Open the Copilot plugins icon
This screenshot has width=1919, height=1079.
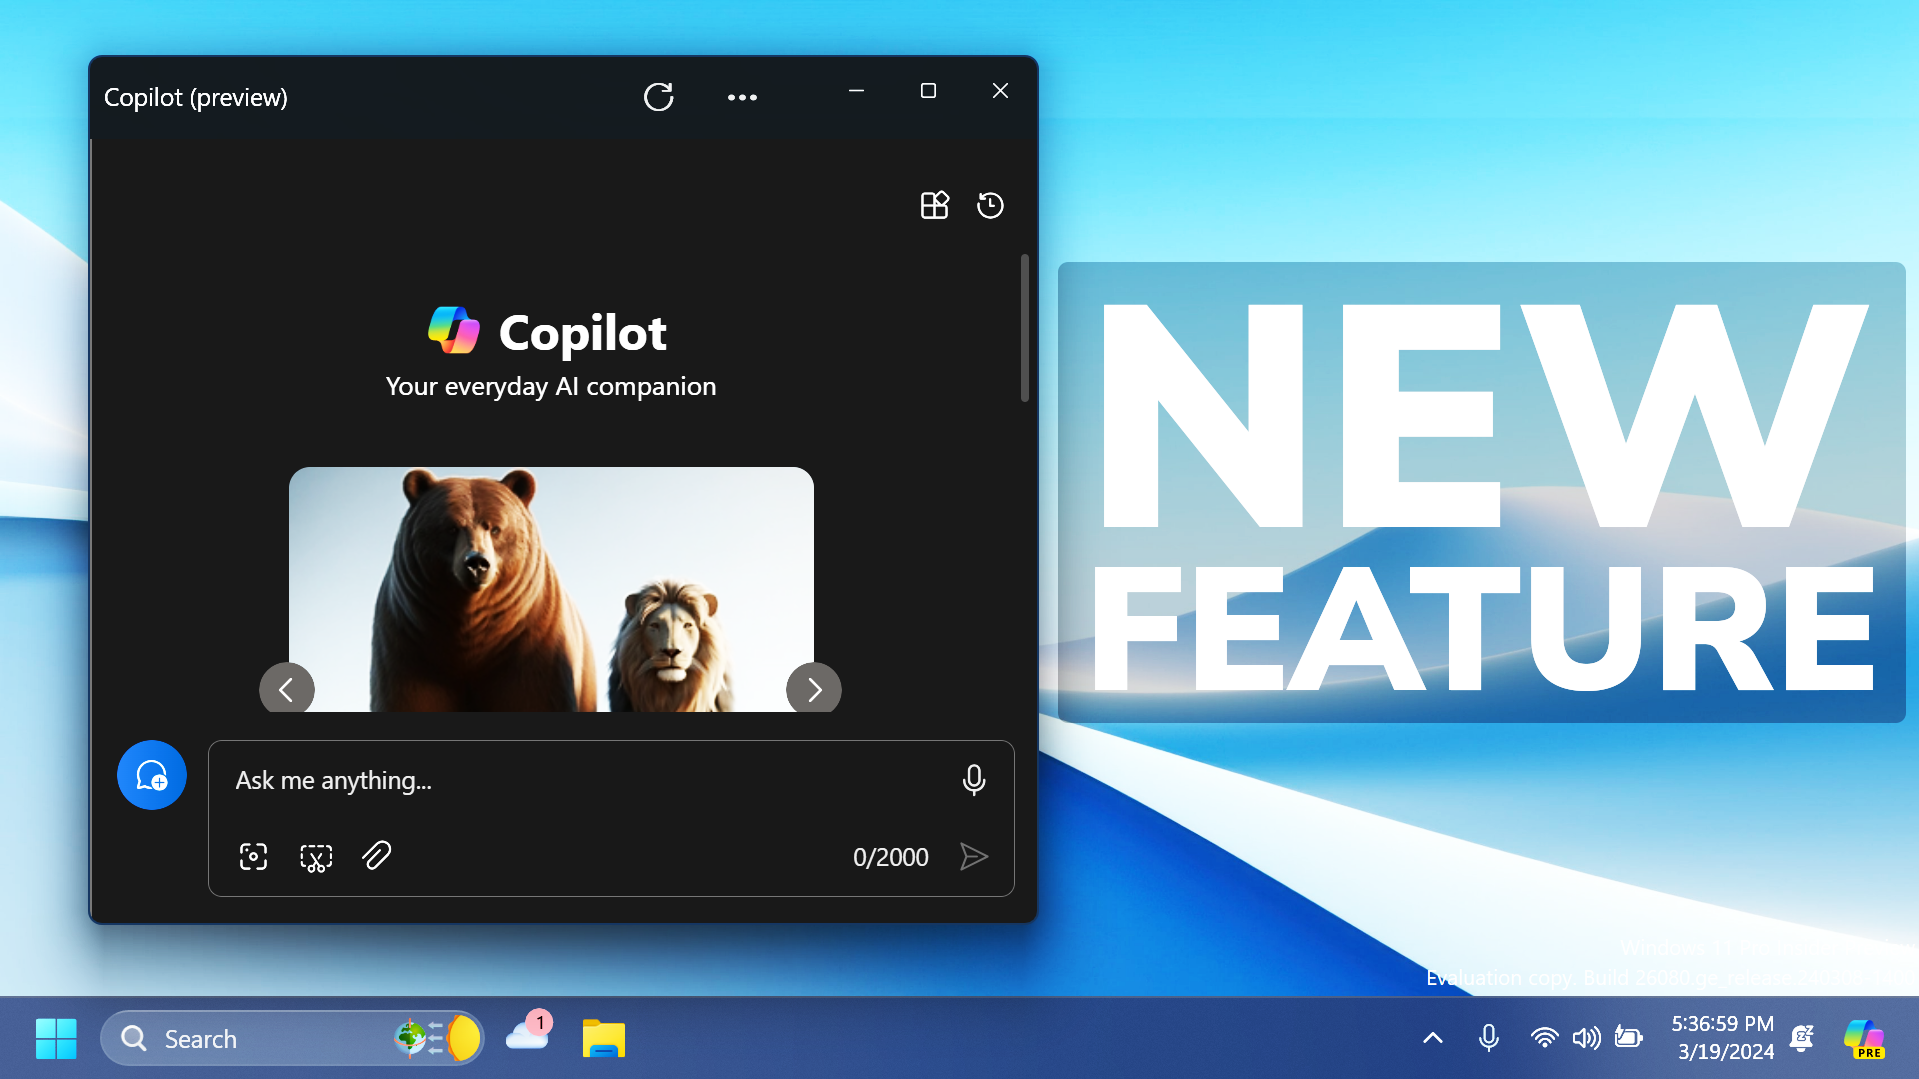(934, 205)
